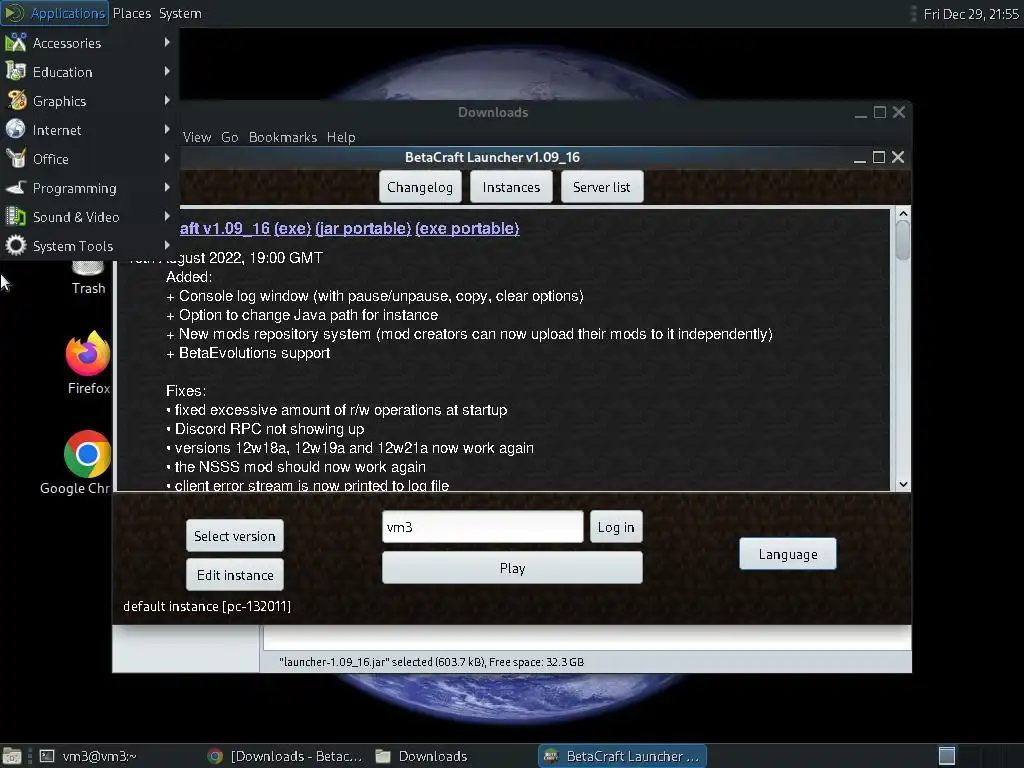
Task: Choose the Graphics category icon
Action: (x=16, y=101)
